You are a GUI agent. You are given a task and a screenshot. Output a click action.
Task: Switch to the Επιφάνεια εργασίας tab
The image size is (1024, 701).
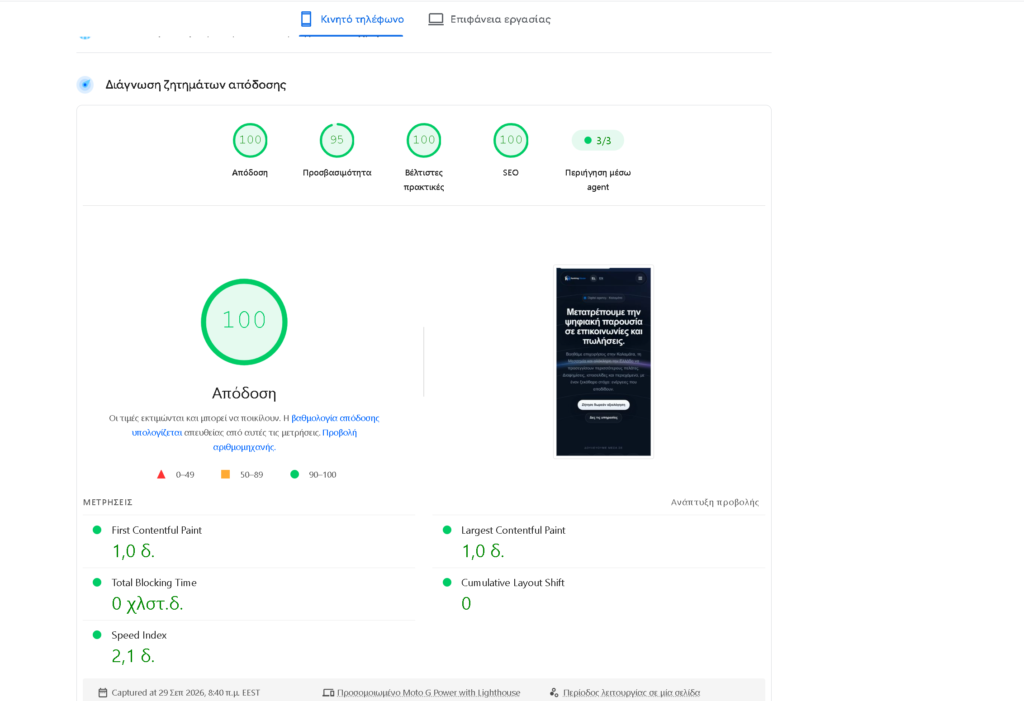489,20
